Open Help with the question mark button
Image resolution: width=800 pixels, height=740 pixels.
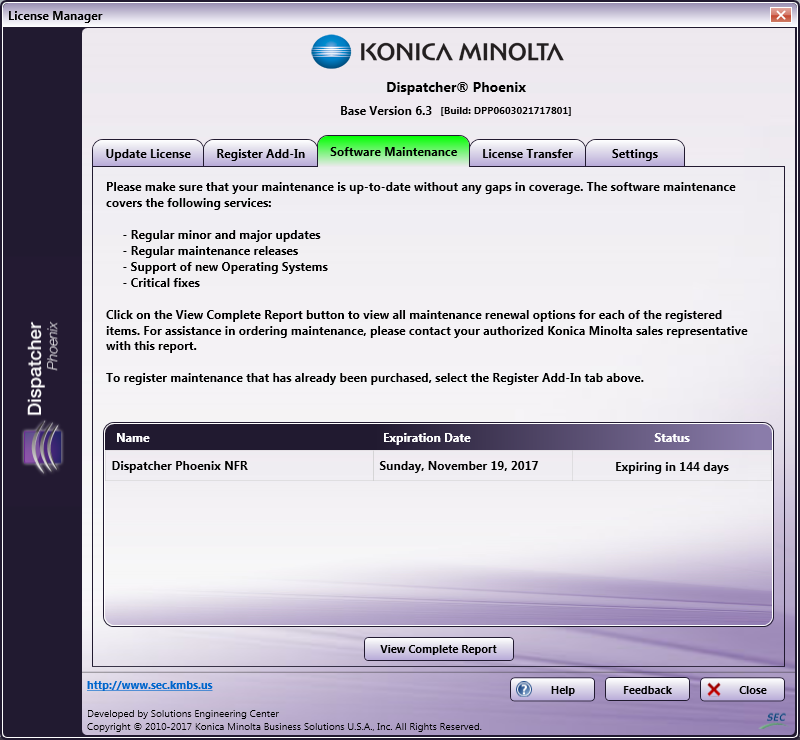click(x=552, y=689)
